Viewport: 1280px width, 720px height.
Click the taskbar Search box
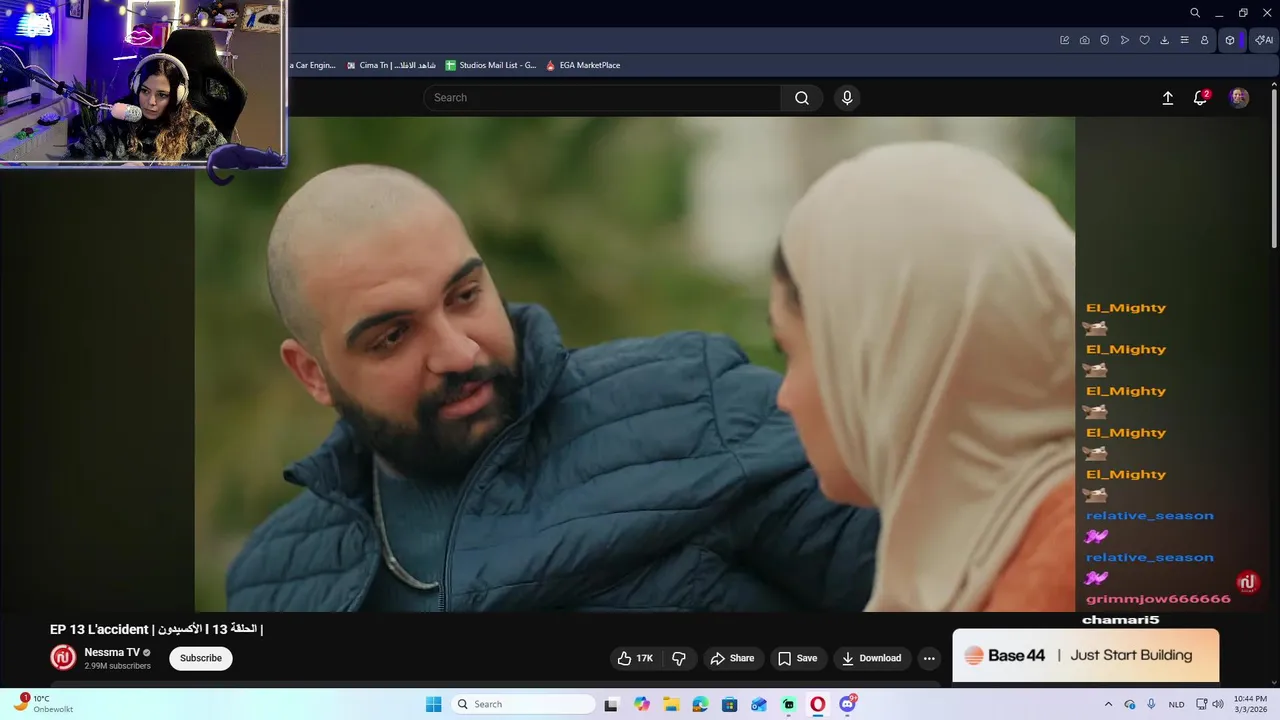point(523,704)
